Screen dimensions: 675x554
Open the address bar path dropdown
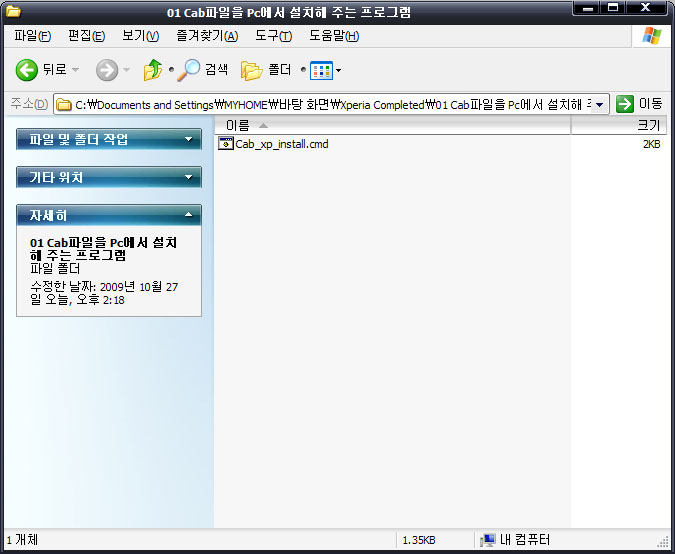pos(600,104)
